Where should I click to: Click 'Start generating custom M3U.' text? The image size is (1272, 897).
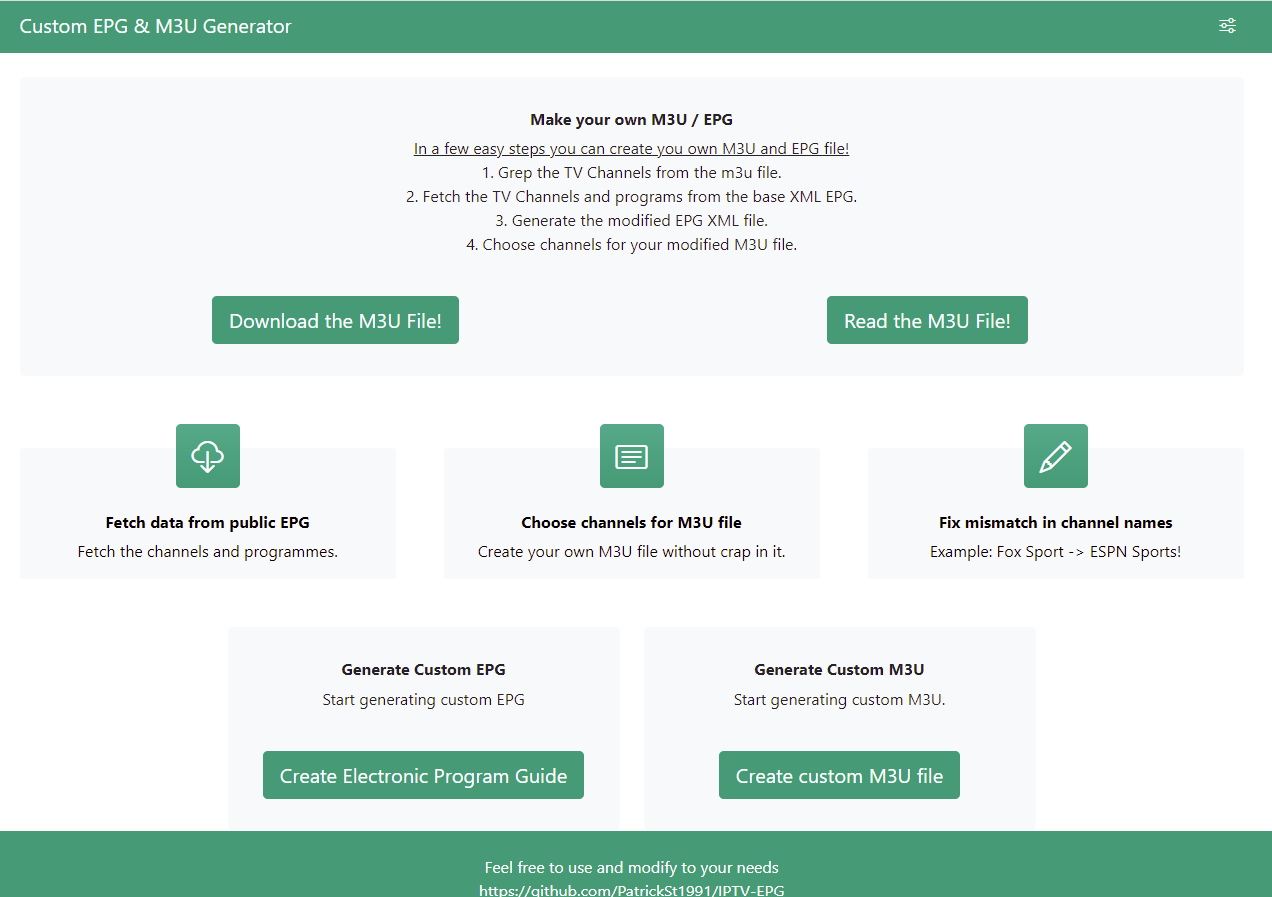839,699
